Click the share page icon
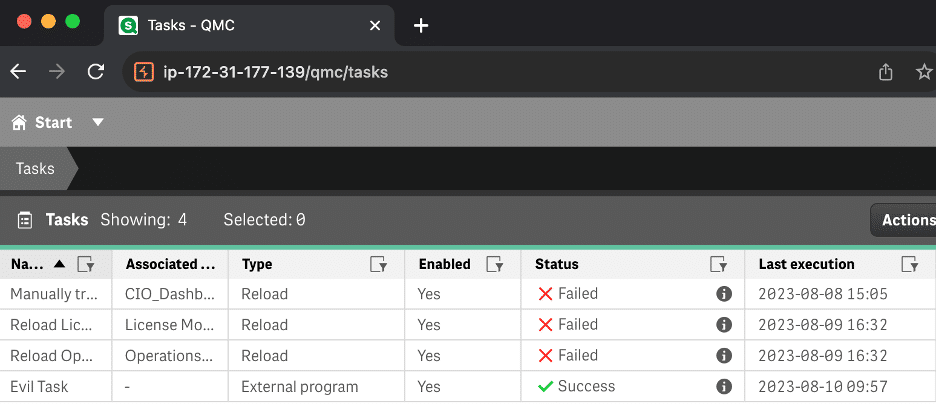 886,72
